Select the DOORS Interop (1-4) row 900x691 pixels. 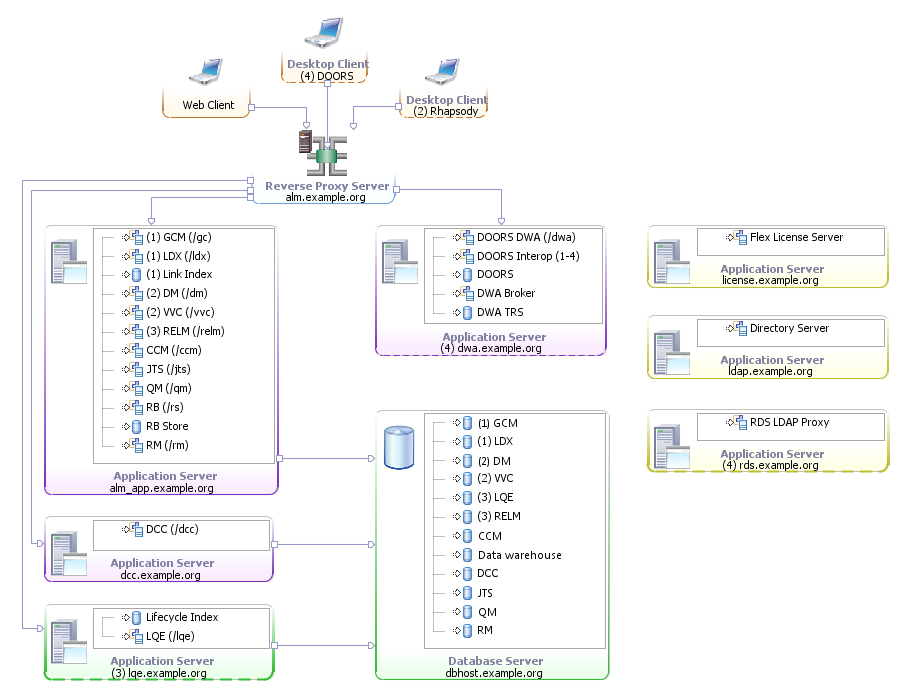pos(516,256)
